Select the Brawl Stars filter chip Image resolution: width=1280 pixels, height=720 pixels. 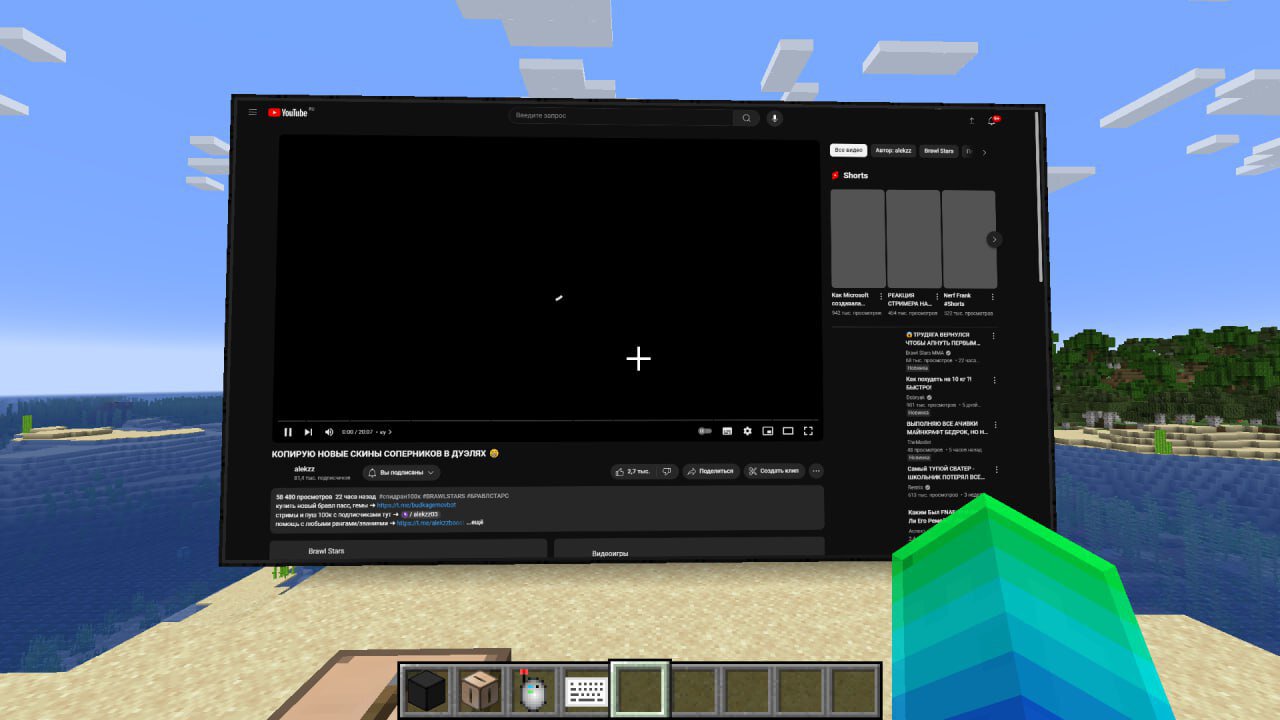pyautogui.click(x=939, y=151)
